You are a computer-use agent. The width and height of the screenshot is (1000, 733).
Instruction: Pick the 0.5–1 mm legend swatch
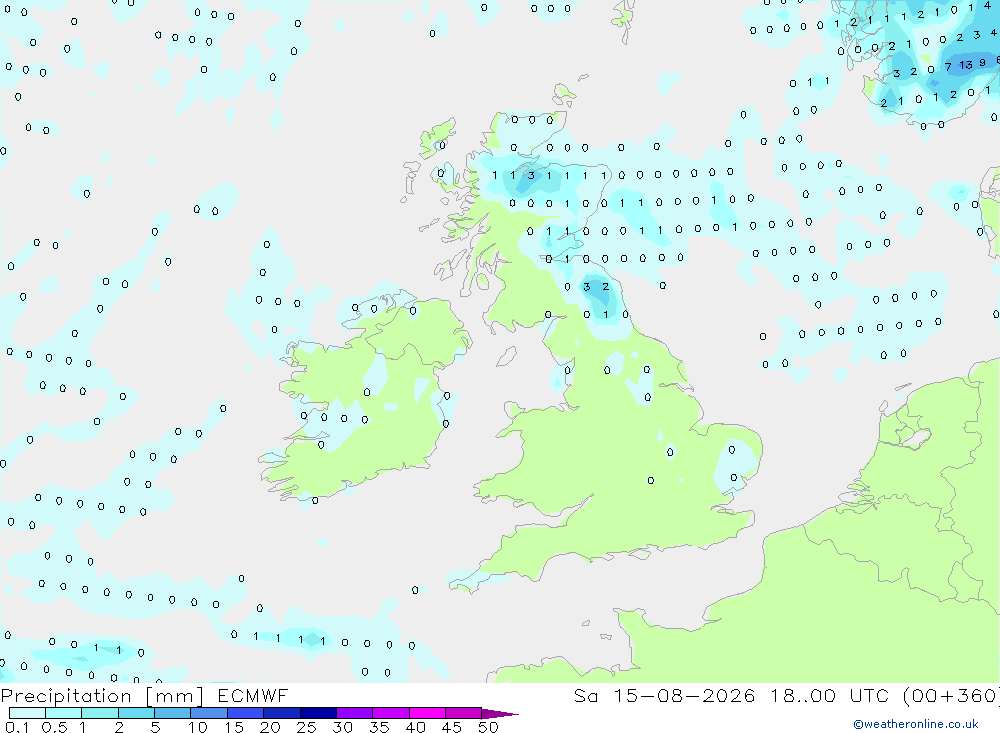tap(64, 713)
